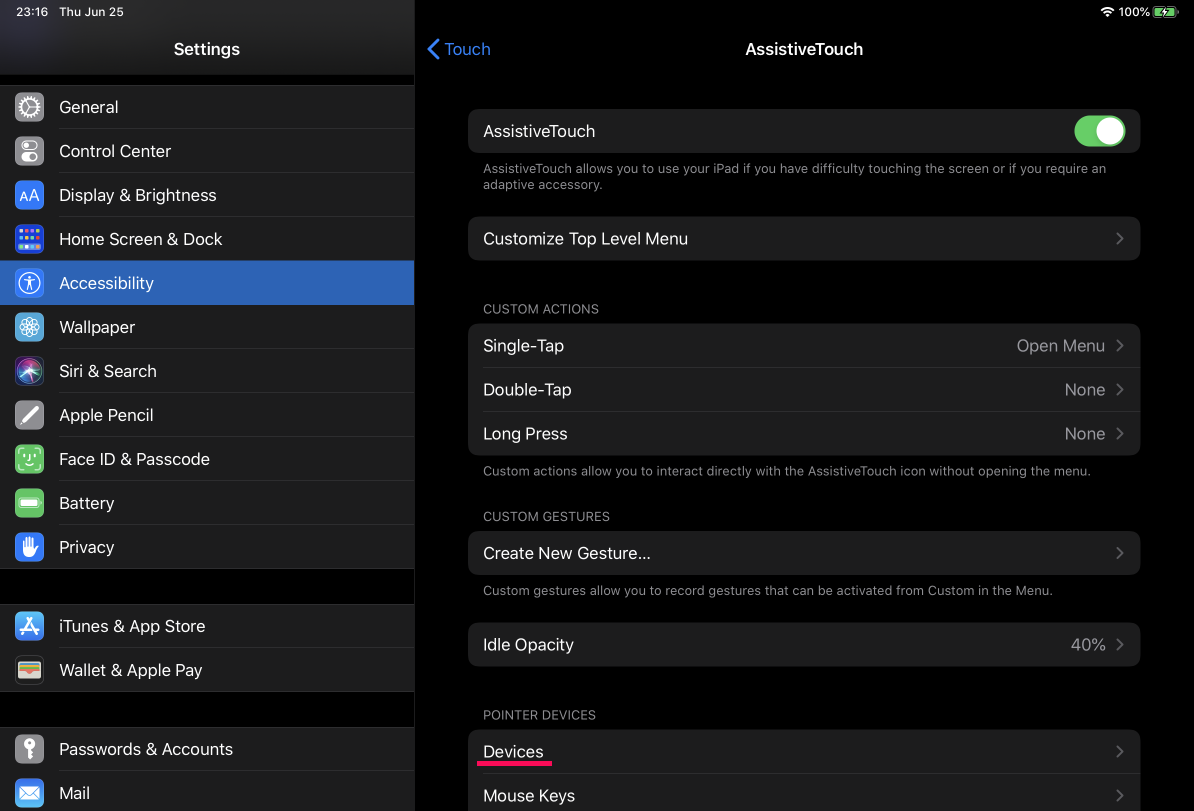The height and width of the screenshot is (811, 1194).
Task: Open Wallpaper settings
Action: pyautogui.click(x=207, y=327)
